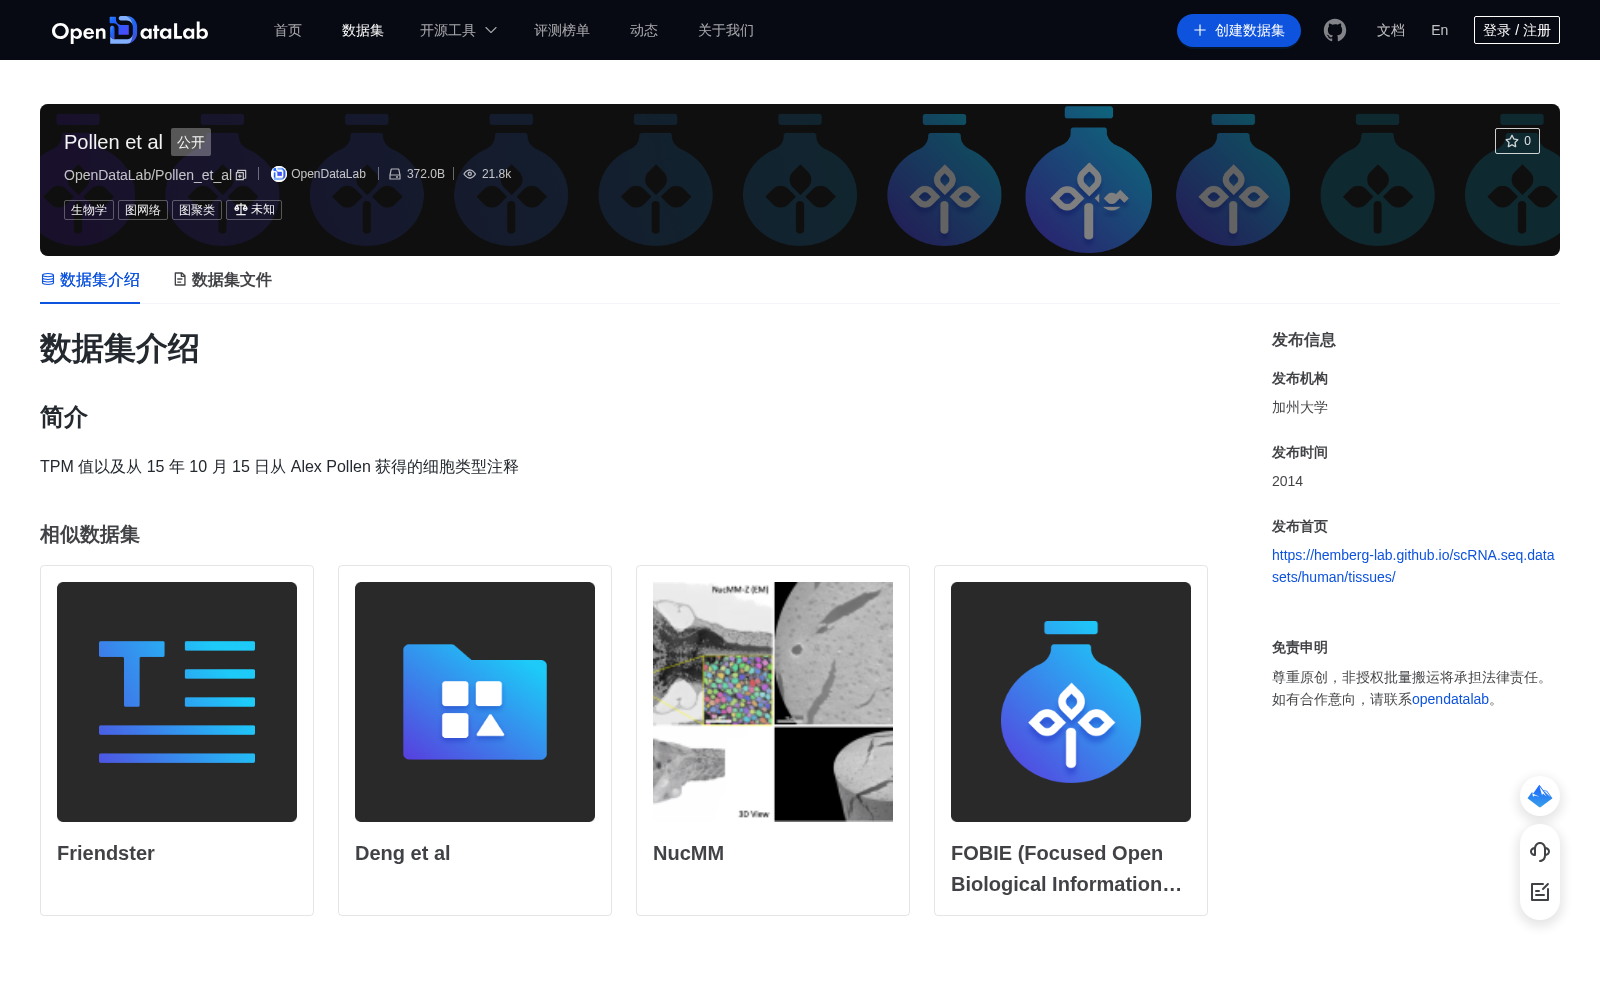Select the 数据集介绍 tab
Image resolution: width=1600 pixels, height=1000 pixels.
coord(90,280)
